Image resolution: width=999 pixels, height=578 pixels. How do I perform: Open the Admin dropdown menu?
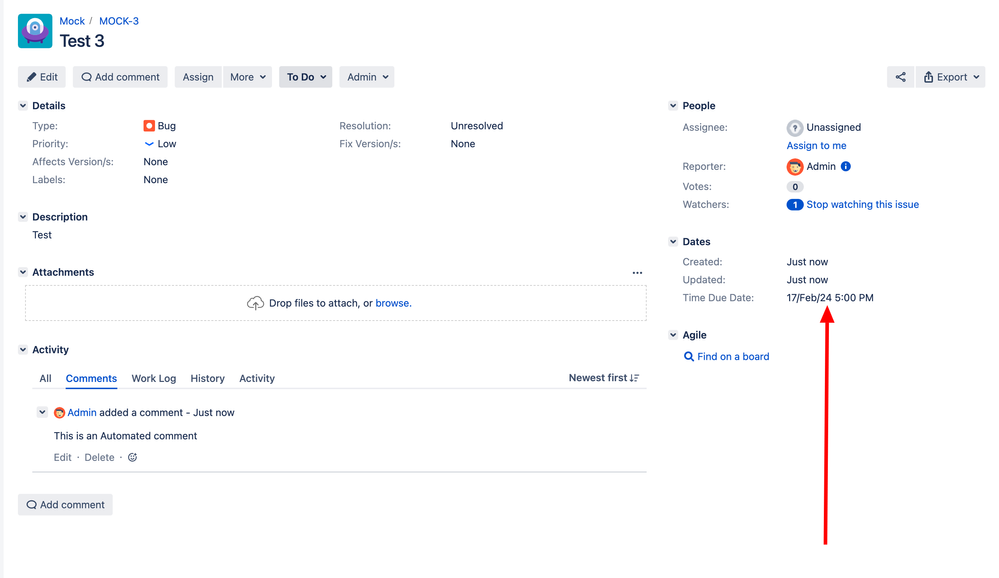click(367, 77)
